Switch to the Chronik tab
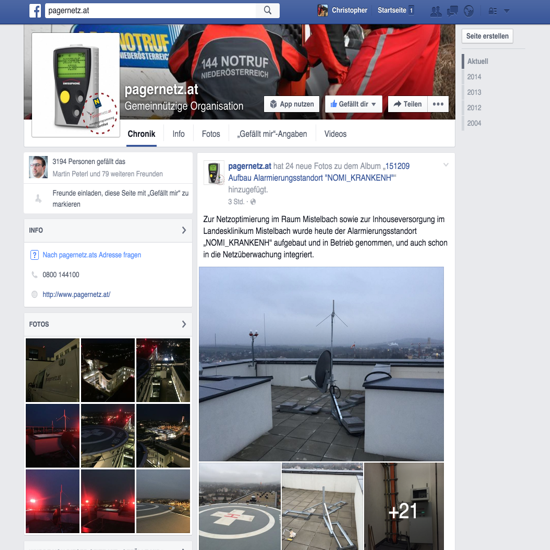The image size is (550, 550). click(141, 134)
